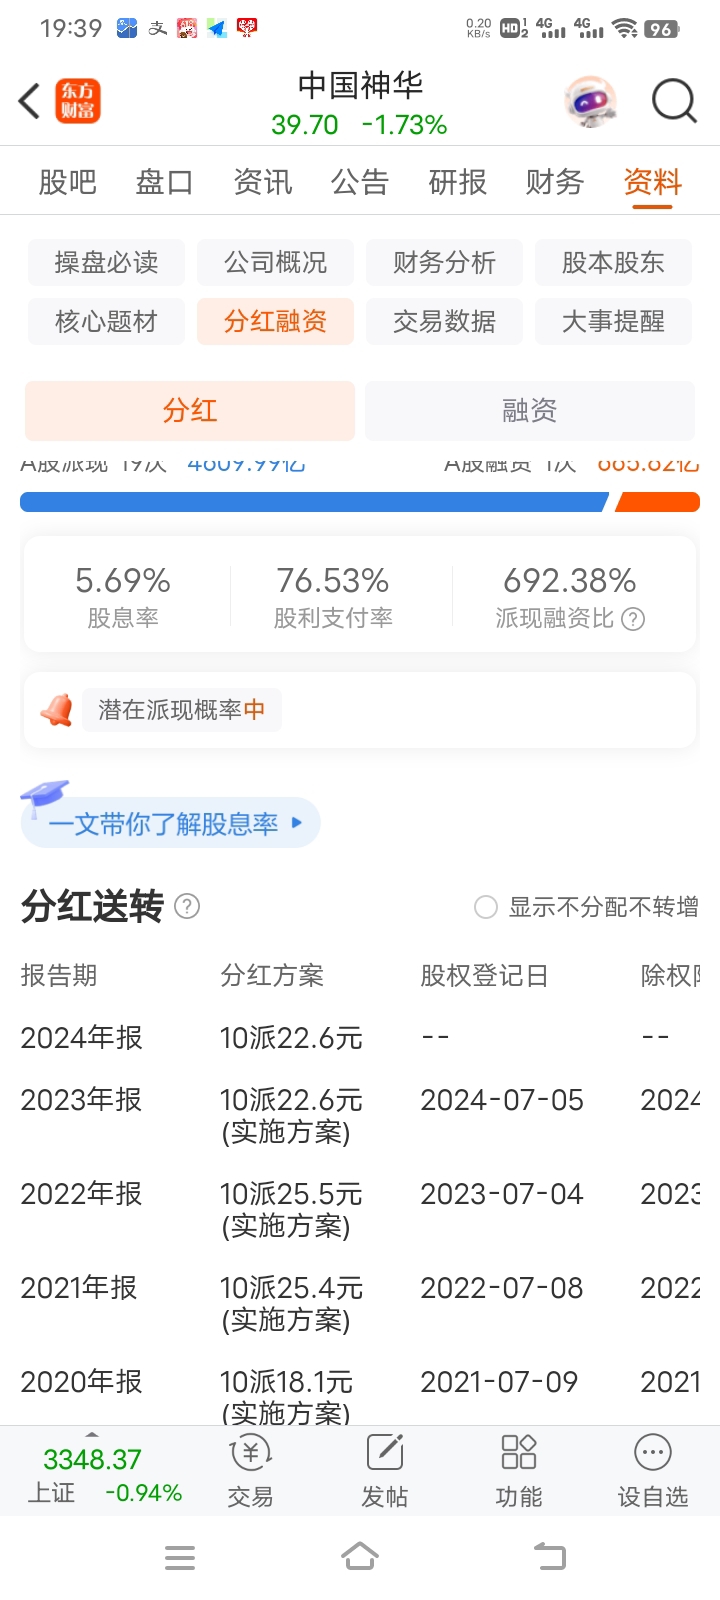720x1600 pixels.
Task: Tap the orange 融资 proportion bar
Action: [657, 502]
